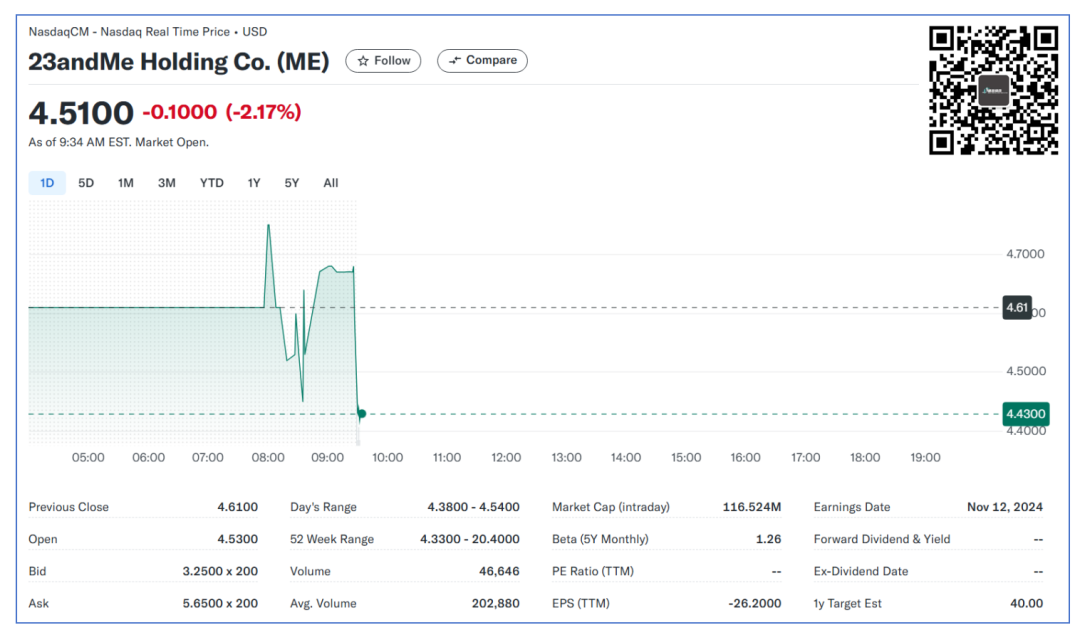The height and width of the screenshot is (635, 1080).
Task: Click the QR code image
Action: click(993, 90)
